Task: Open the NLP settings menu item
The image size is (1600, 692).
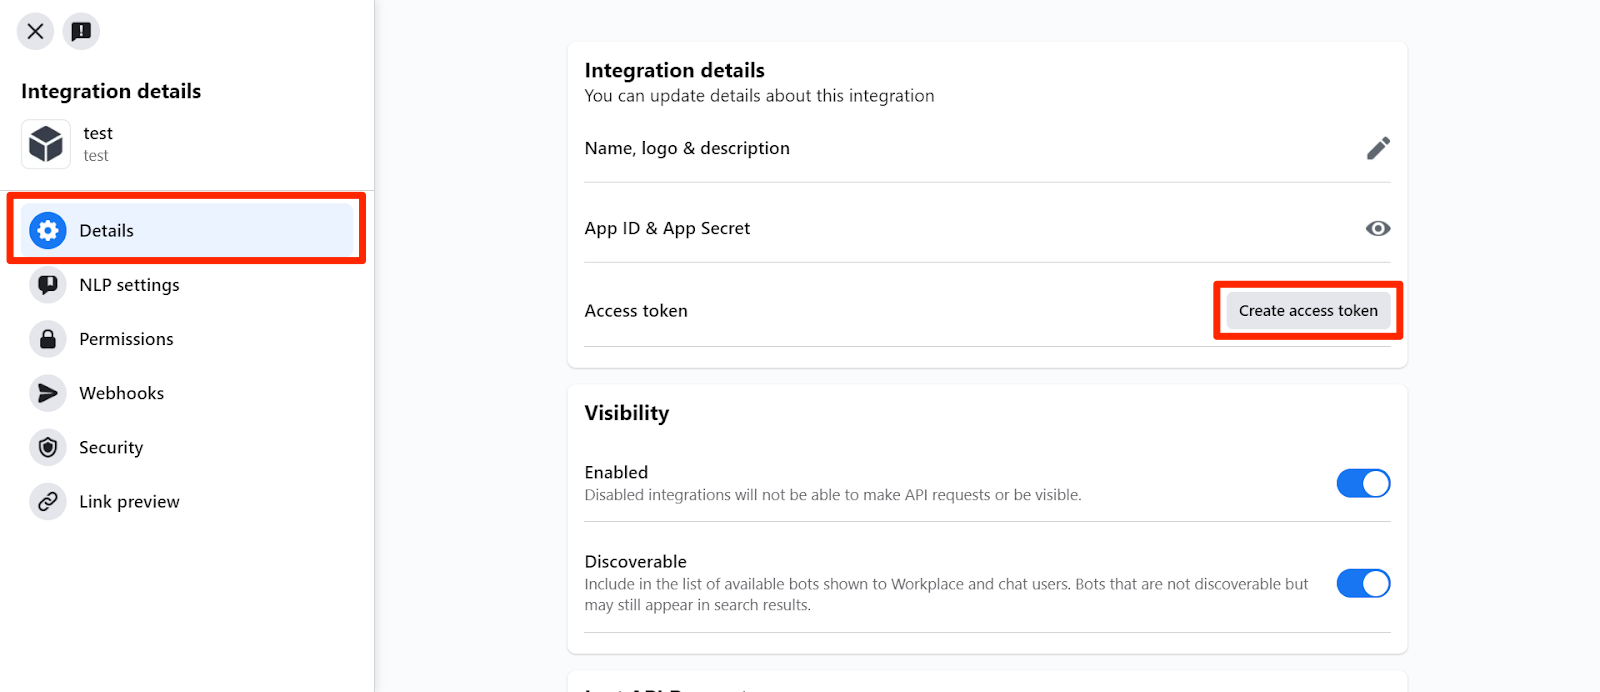Action: point(129,285)
